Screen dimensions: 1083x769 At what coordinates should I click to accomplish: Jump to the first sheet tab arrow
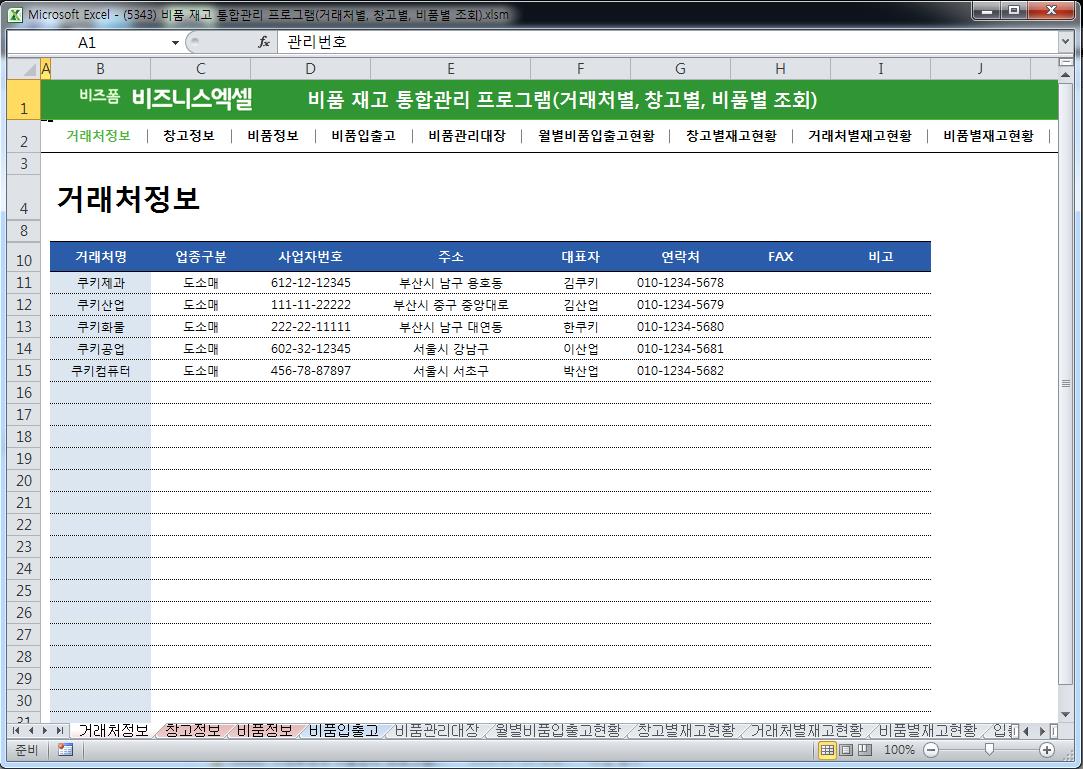click(15, 731)
